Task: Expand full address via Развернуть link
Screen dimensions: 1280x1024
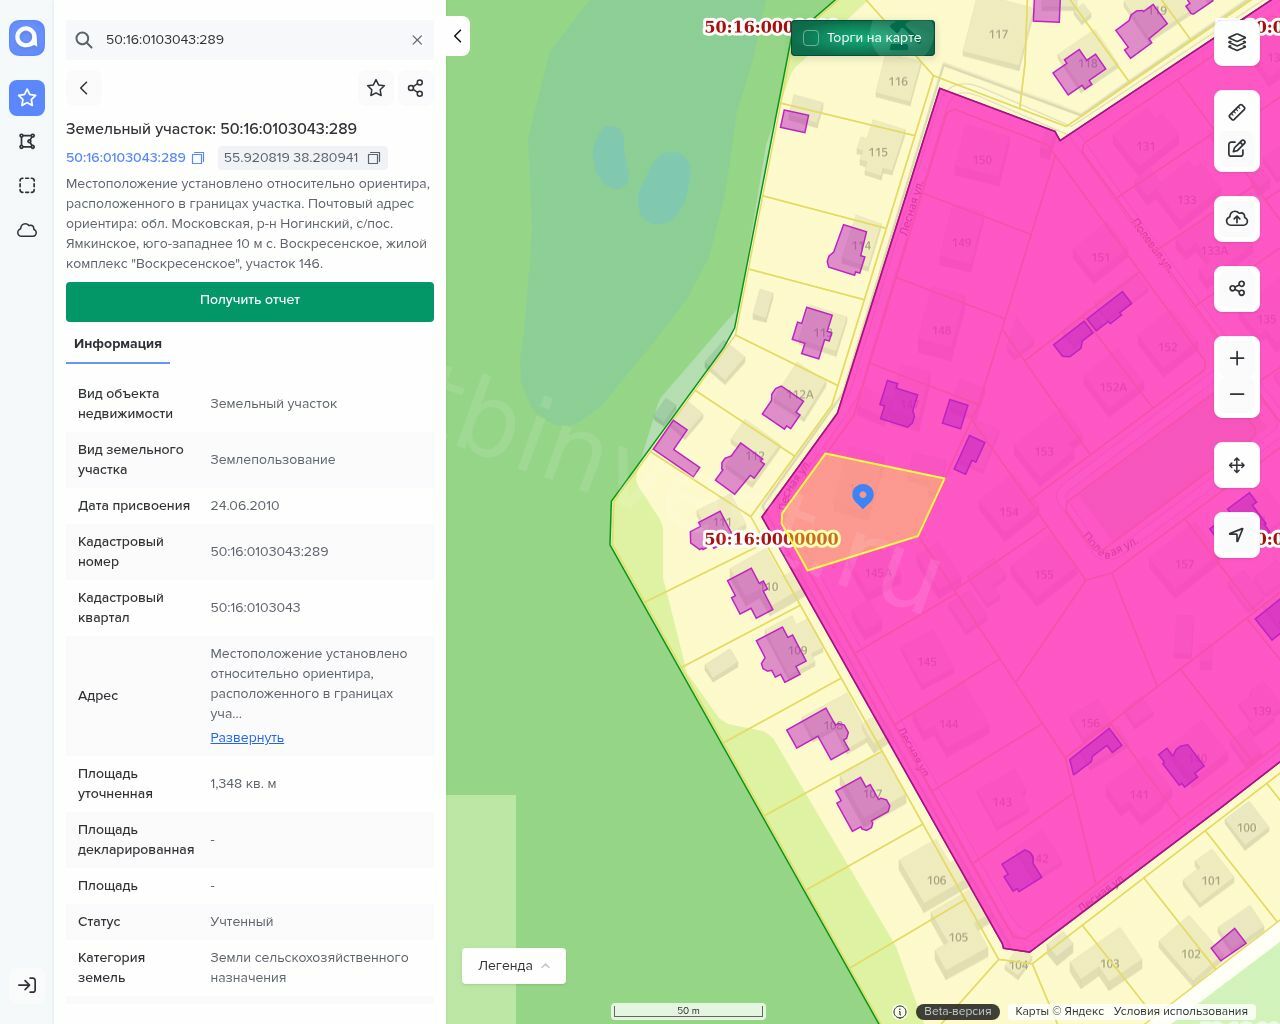Action: coord(247,738)
